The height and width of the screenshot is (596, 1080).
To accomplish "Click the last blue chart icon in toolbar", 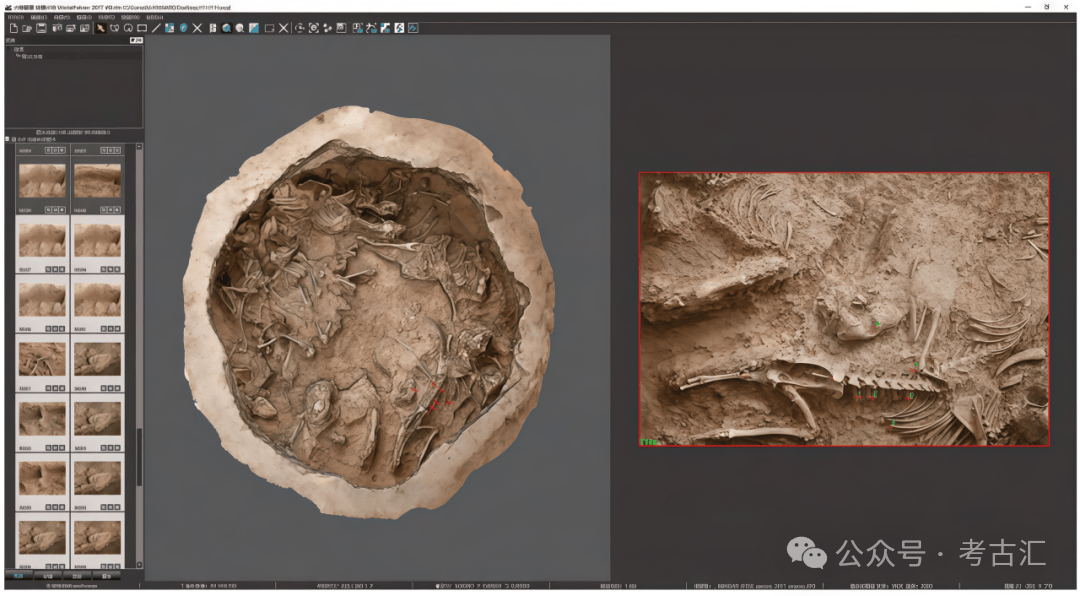I will pos(413,28).
